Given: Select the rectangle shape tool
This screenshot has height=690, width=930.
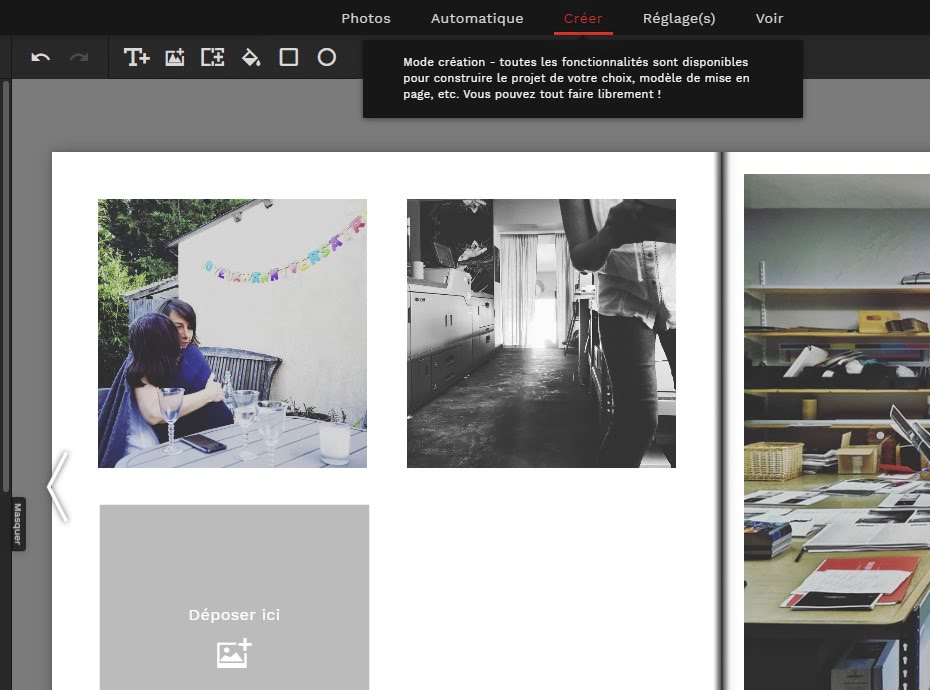Looking at the screenshot, I should pos(289,58).
